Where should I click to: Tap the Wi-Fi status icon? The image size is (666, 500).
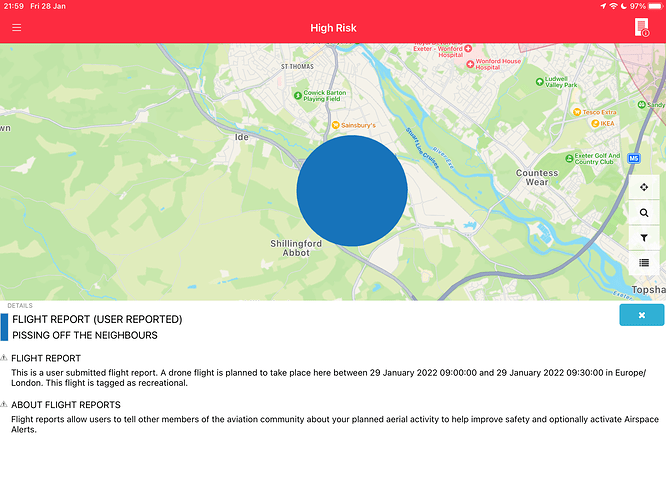point(613,6)
